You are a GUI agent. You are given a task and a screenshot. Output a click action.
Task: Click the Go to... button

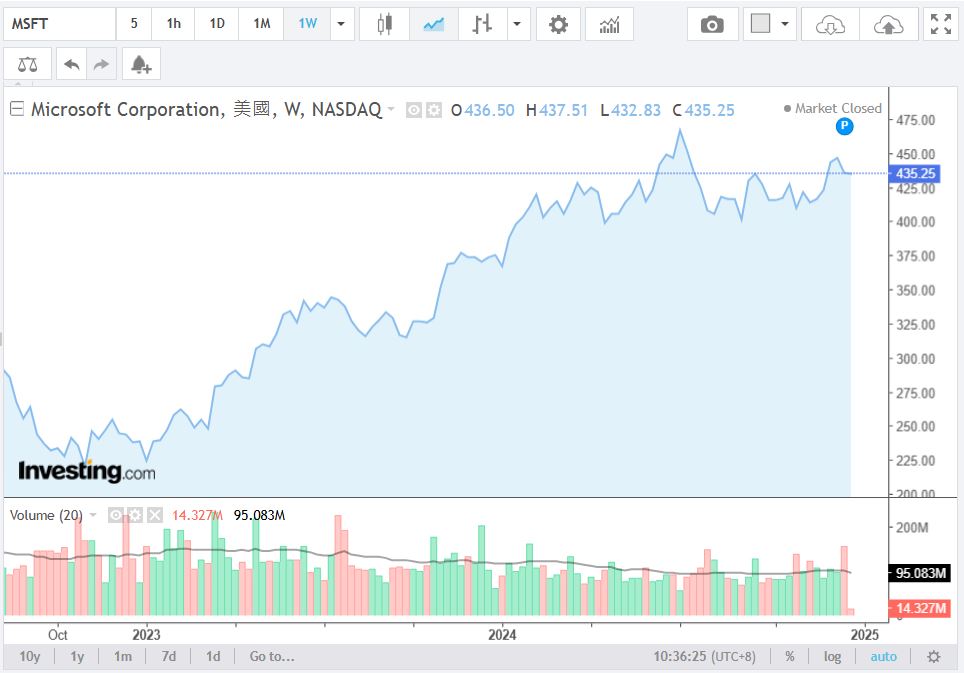(272, 657)
